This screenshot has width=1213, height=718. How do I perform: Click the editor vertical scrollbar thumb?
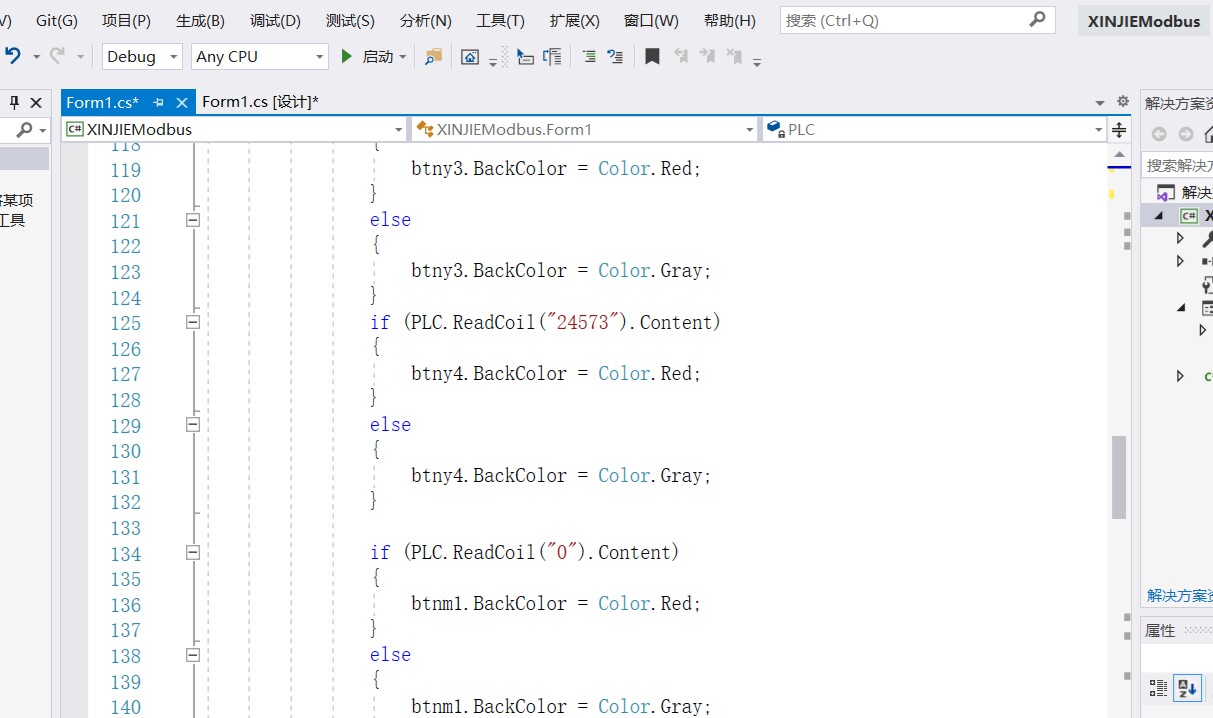point(1119,477)
